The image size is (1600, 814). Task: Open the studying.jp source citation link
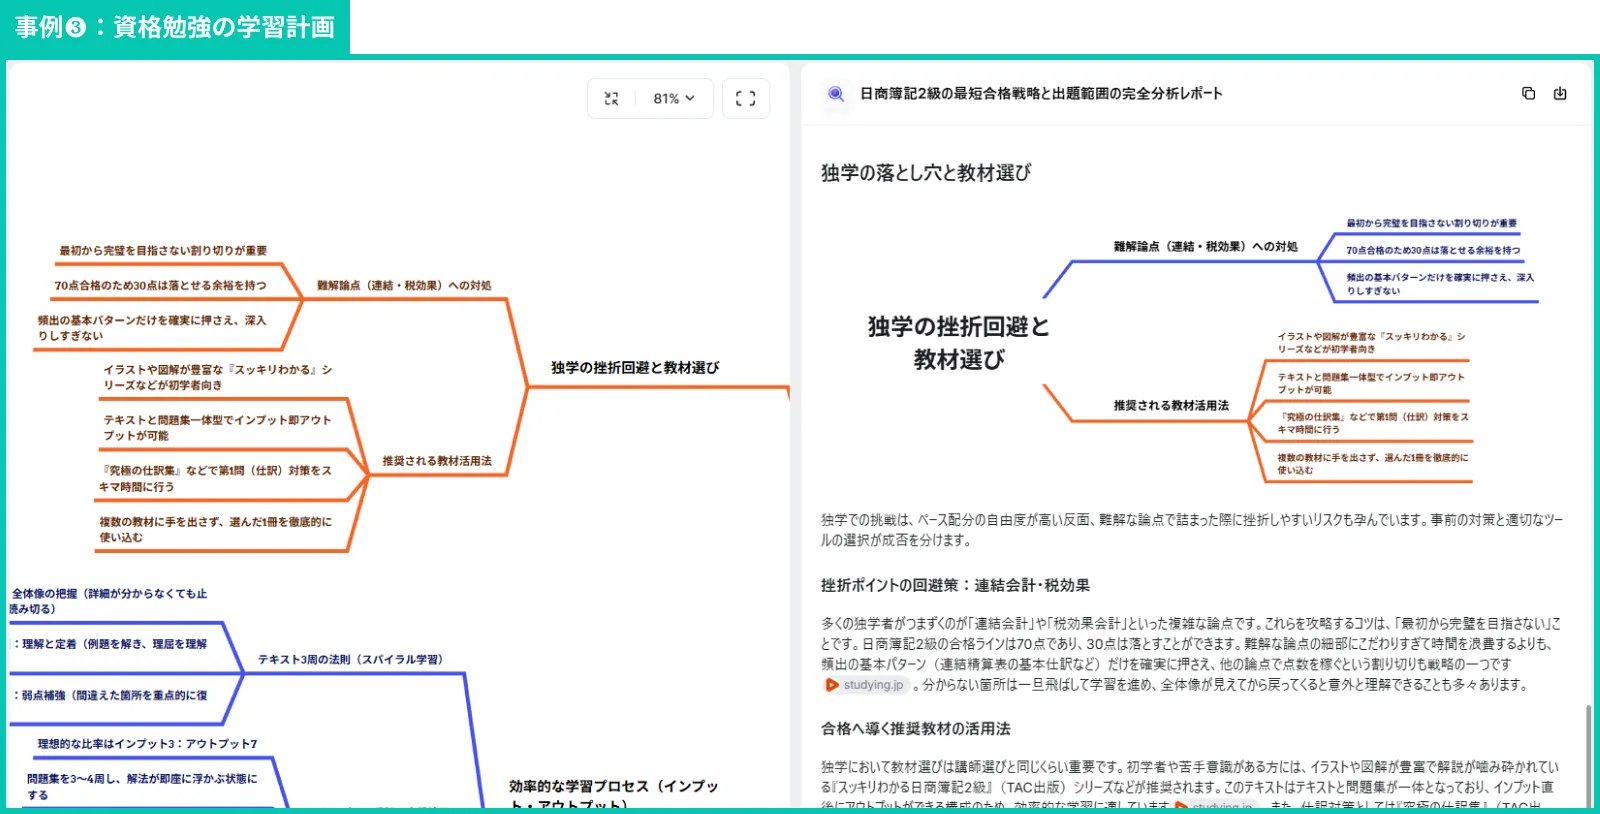pos(872,685)
